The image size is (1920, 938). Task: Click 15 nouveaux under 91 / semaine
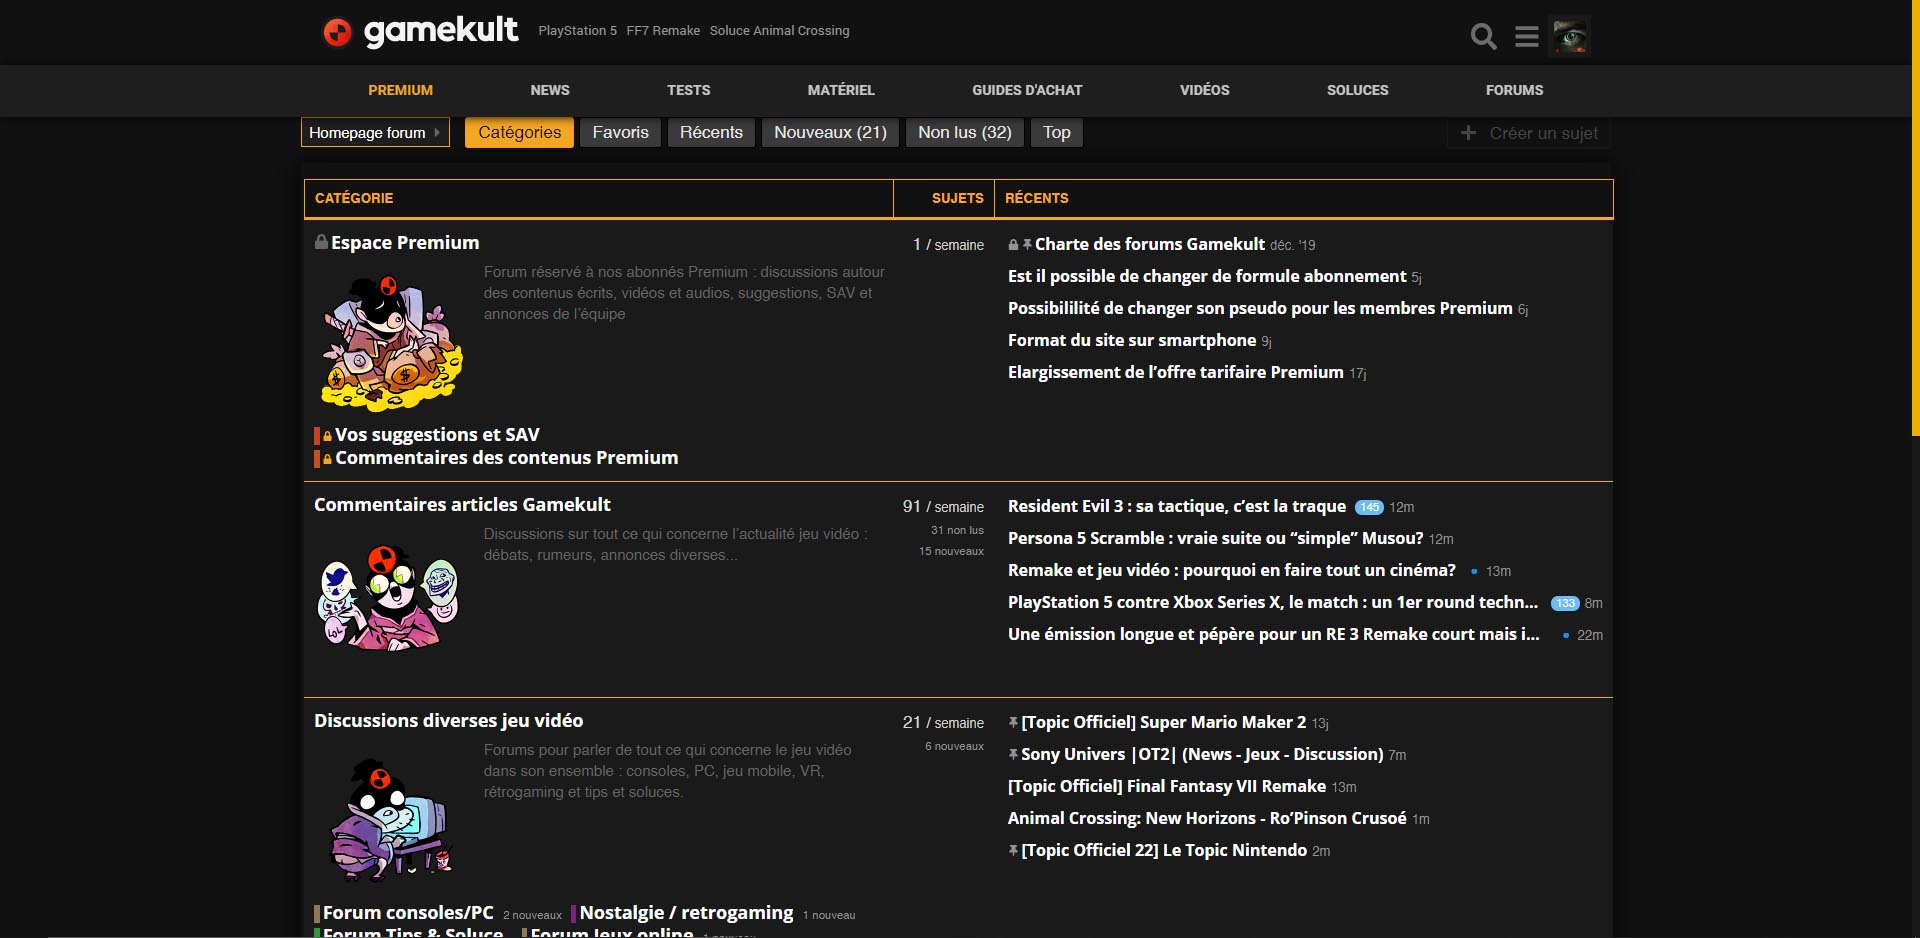click(x=951, y=551)
